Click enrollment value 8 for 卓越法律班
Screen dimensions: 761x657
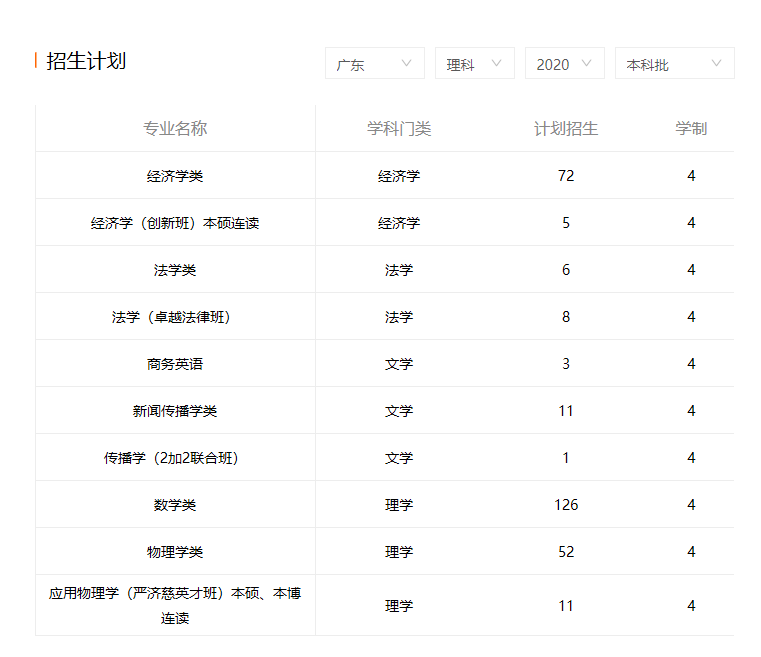(x=566, y=317)
